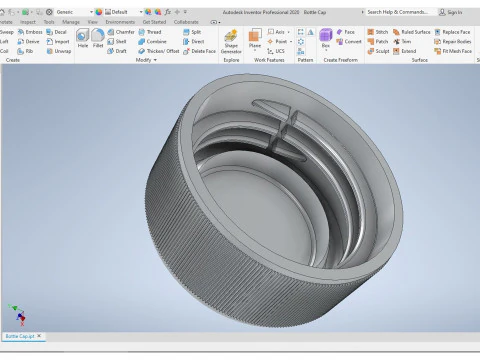Select Repair Bodies tool
Image resolution: width=480 pixels, height=360 pixels.
point(453,42)
